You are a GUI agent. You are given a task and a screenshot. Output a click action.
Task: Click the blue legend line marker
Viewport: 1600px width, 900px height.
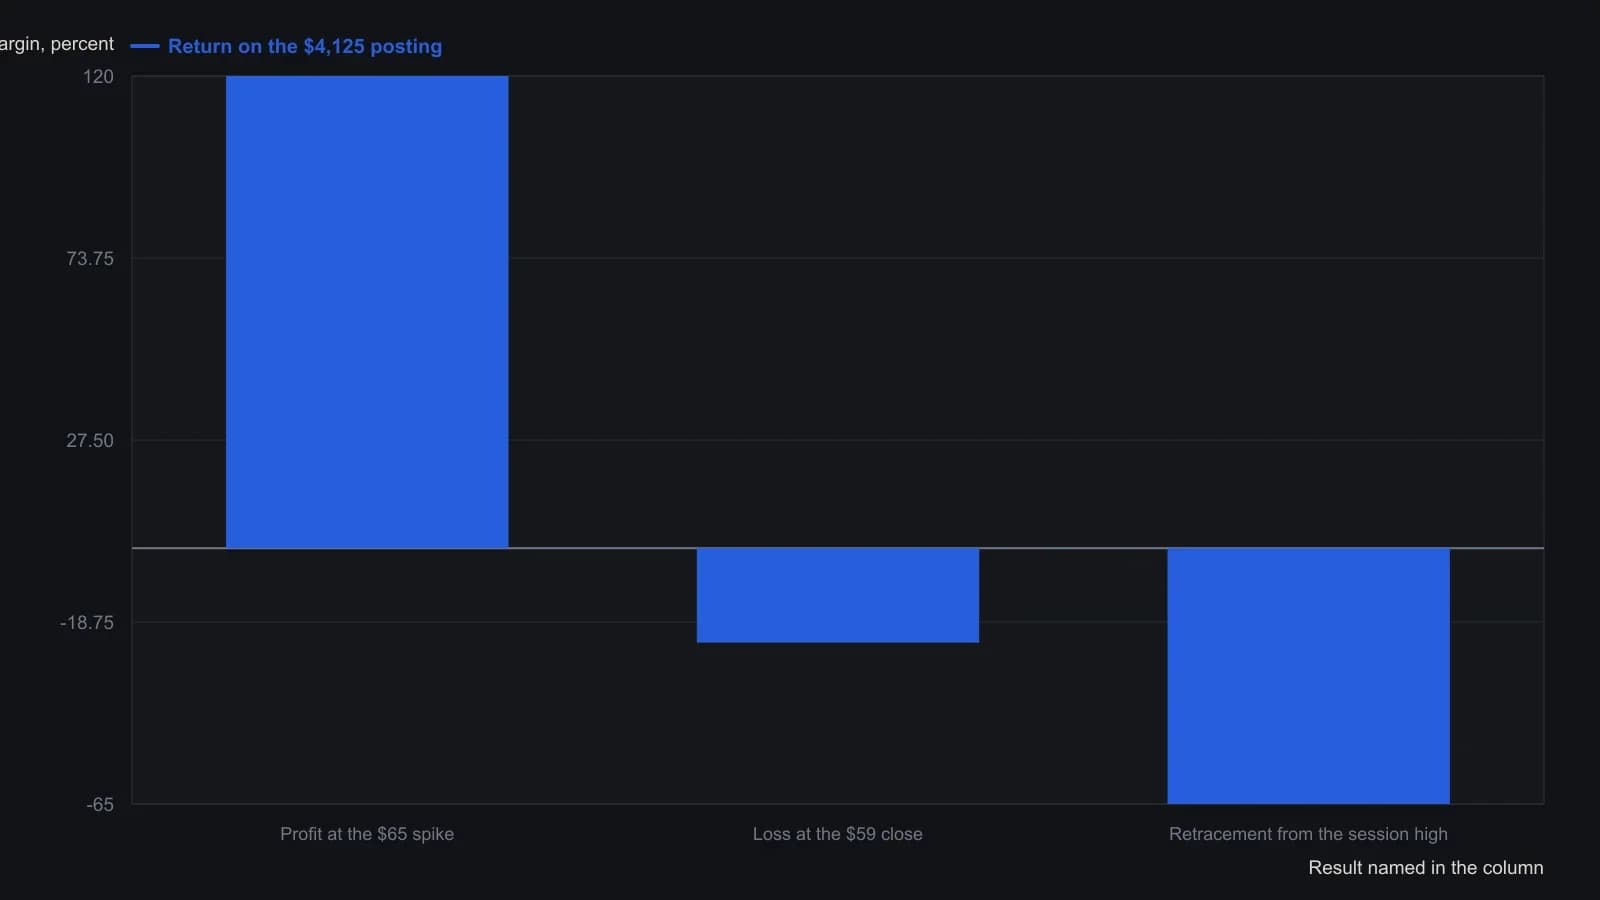pos(145,46)
